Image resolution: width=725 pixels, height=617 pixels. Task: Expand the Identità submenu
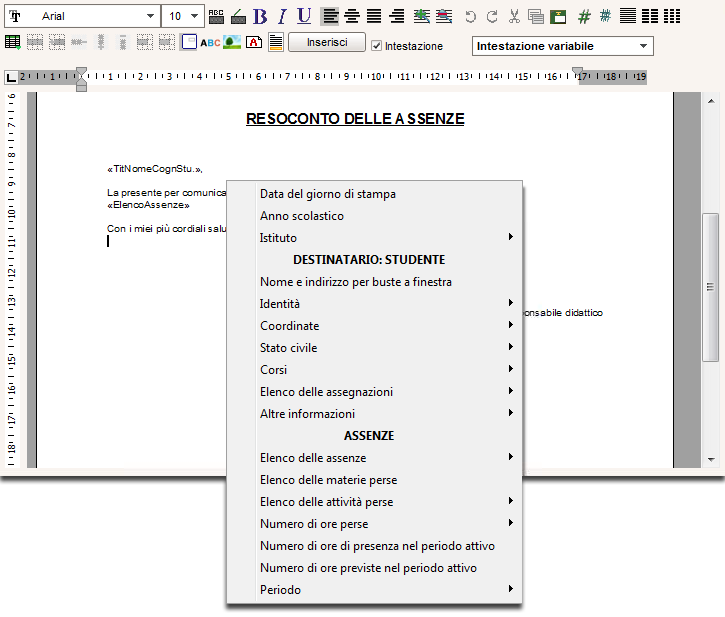(x=375, y=304)
